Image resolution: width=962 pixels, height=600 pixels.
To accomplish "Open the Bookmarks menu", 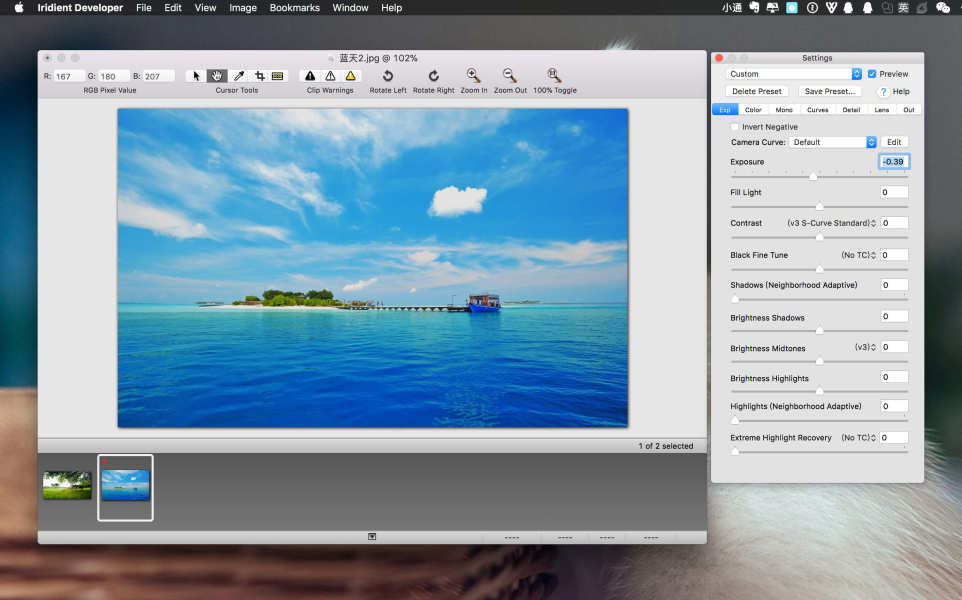I will coord(294,8).
